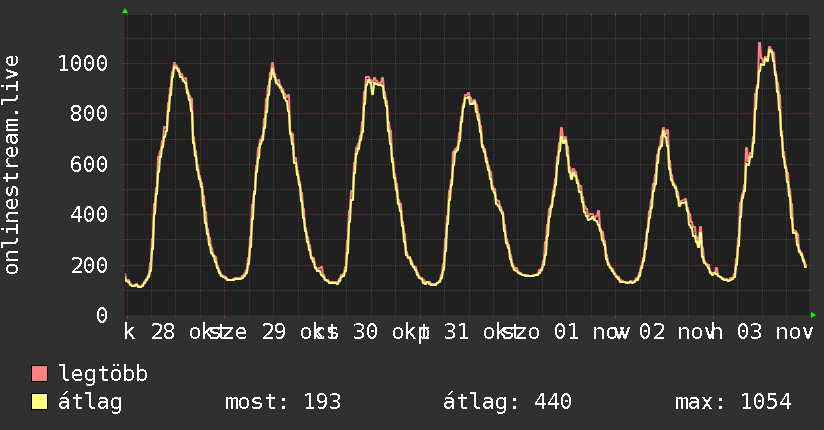Click the '02 nov' date label
This screenshot has width=824, height=430.
[x=675, y=332]
